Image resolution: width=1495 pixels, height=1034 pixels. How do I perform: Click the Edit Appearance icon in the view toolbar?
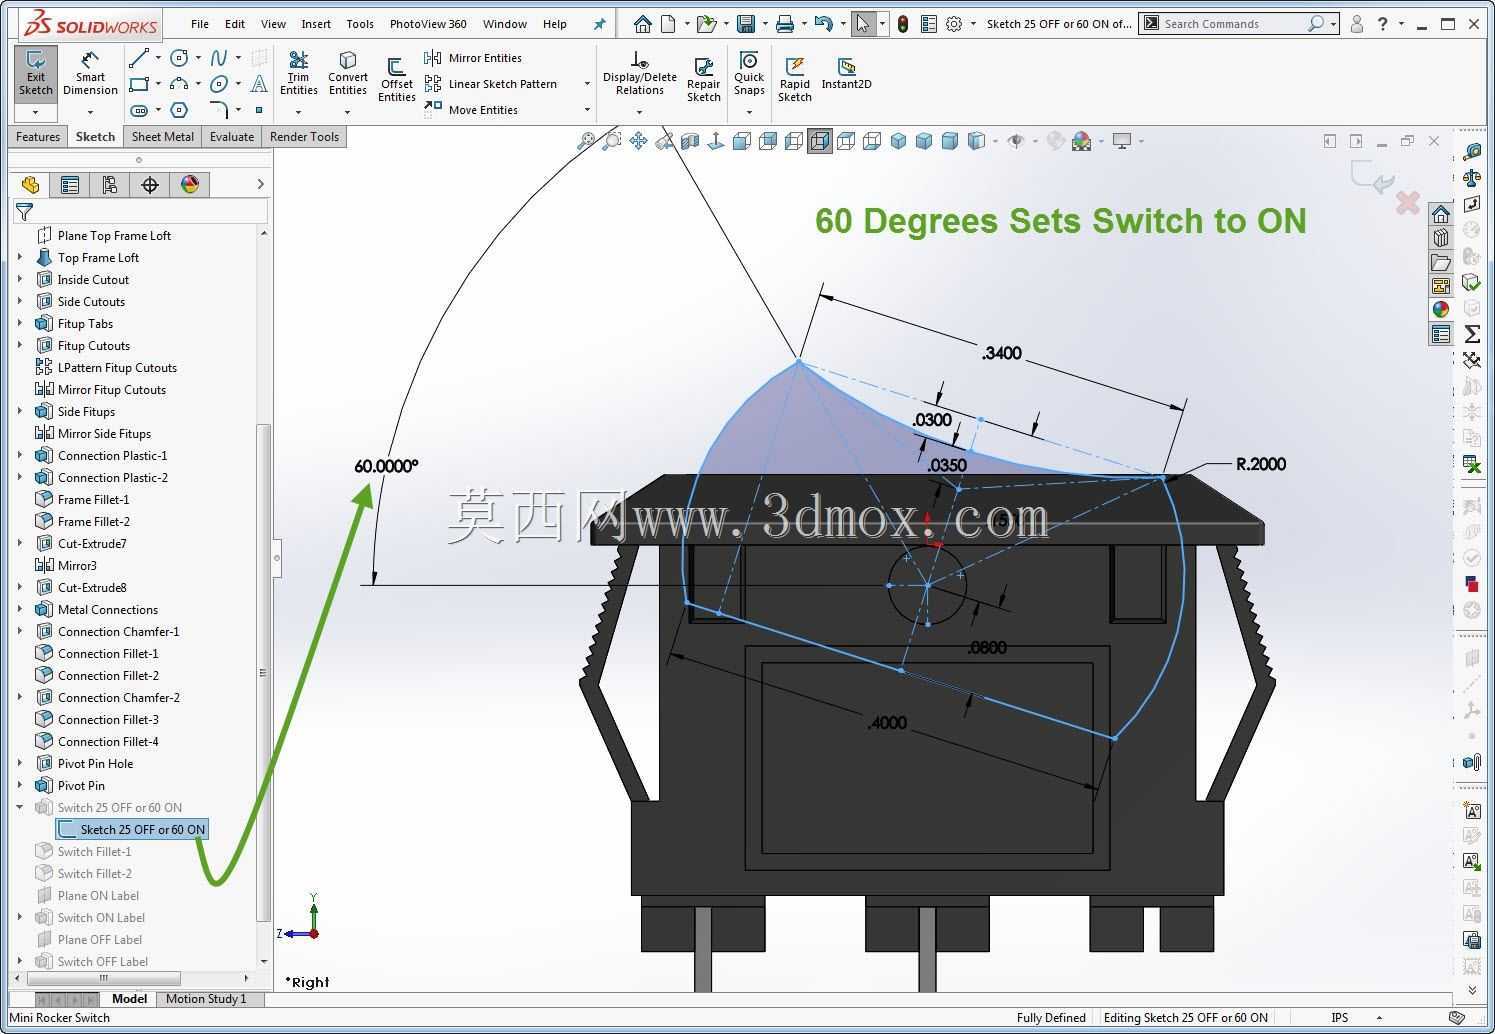(1055, 141)
